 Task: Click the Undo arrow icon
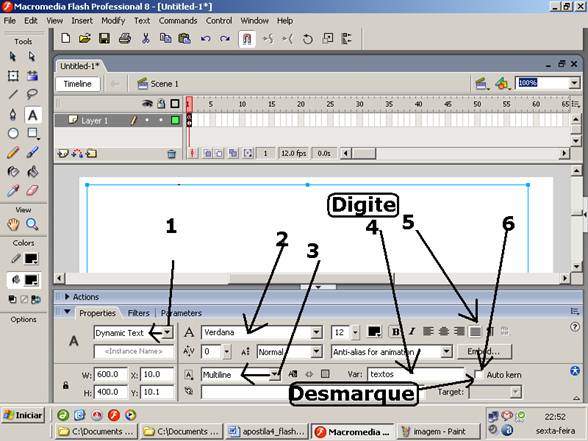(206, 39)
